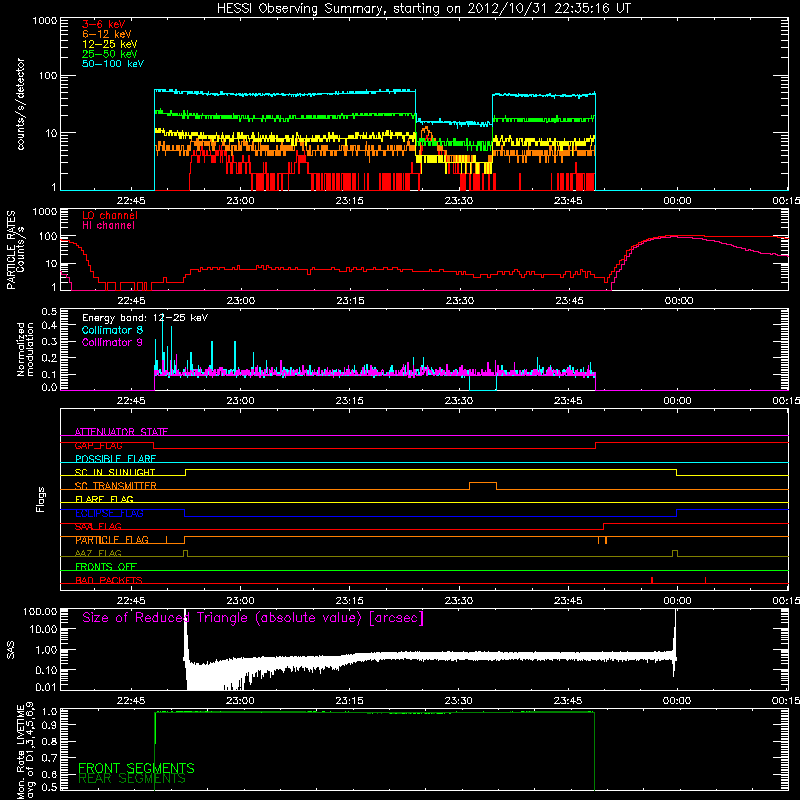Viewport: 800px width, 800px height.
Task: Click the FRONTS OFF flag label
Action: pyautogui.click(x=106, y=567)
